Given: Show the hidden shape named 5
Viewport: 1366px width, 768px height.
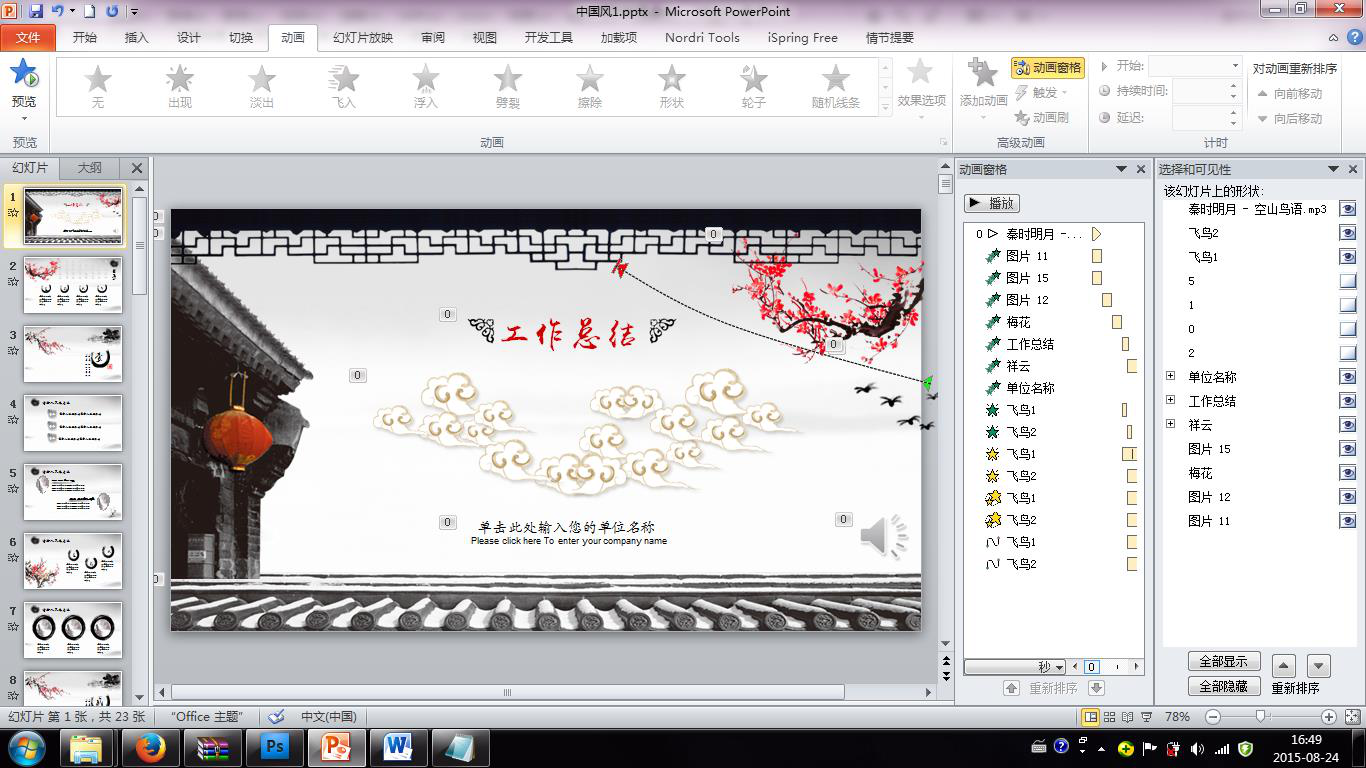Looking at the screenshot, I should coord(1348,281).
